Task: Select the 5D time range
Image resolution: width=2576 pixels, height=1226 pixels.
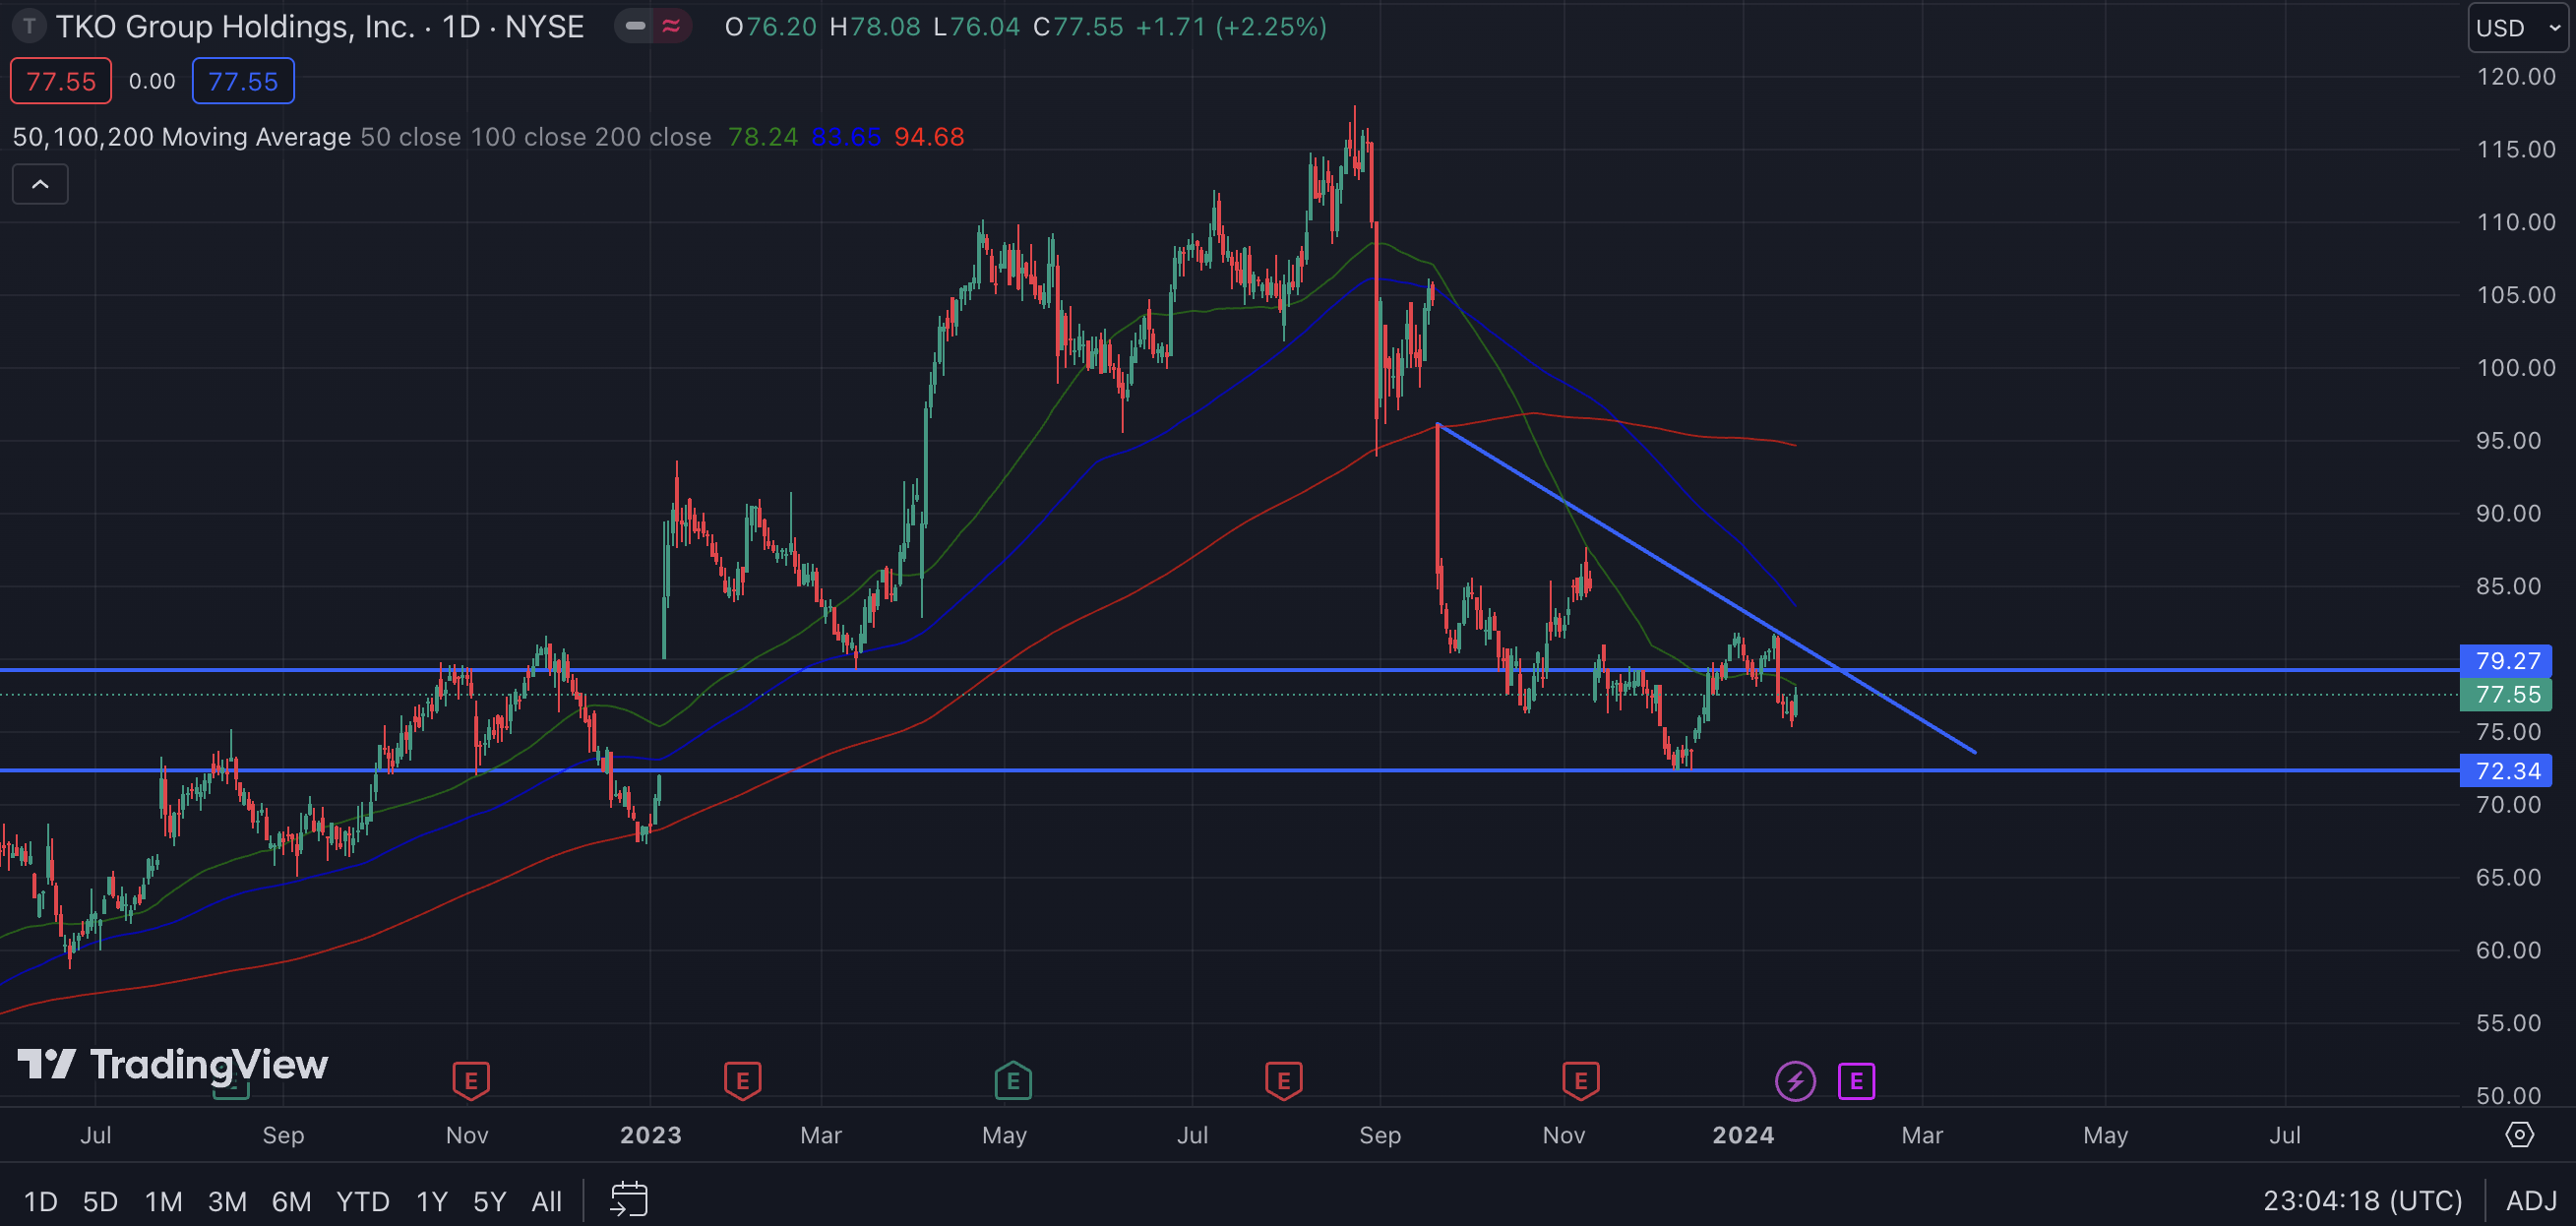Action: (x=100, y=1201)
